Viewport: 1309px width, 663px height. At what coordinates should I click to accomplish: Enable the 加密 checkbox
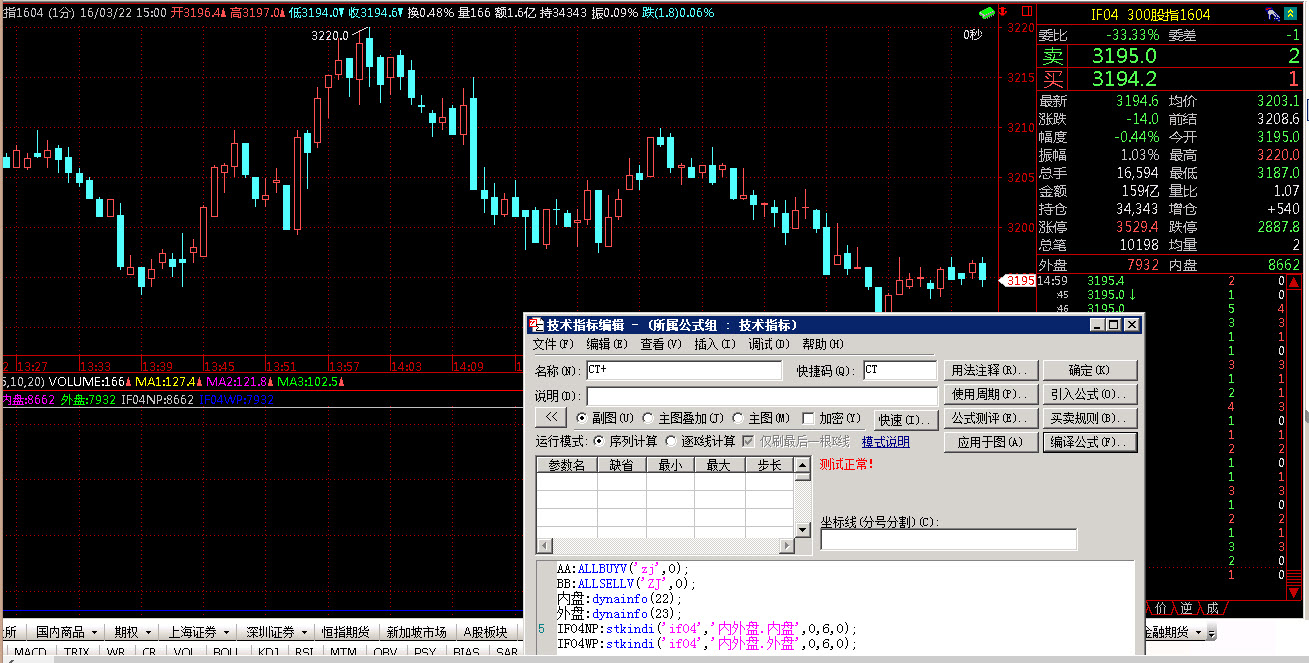pyautogui.click(x=808, y=418)
